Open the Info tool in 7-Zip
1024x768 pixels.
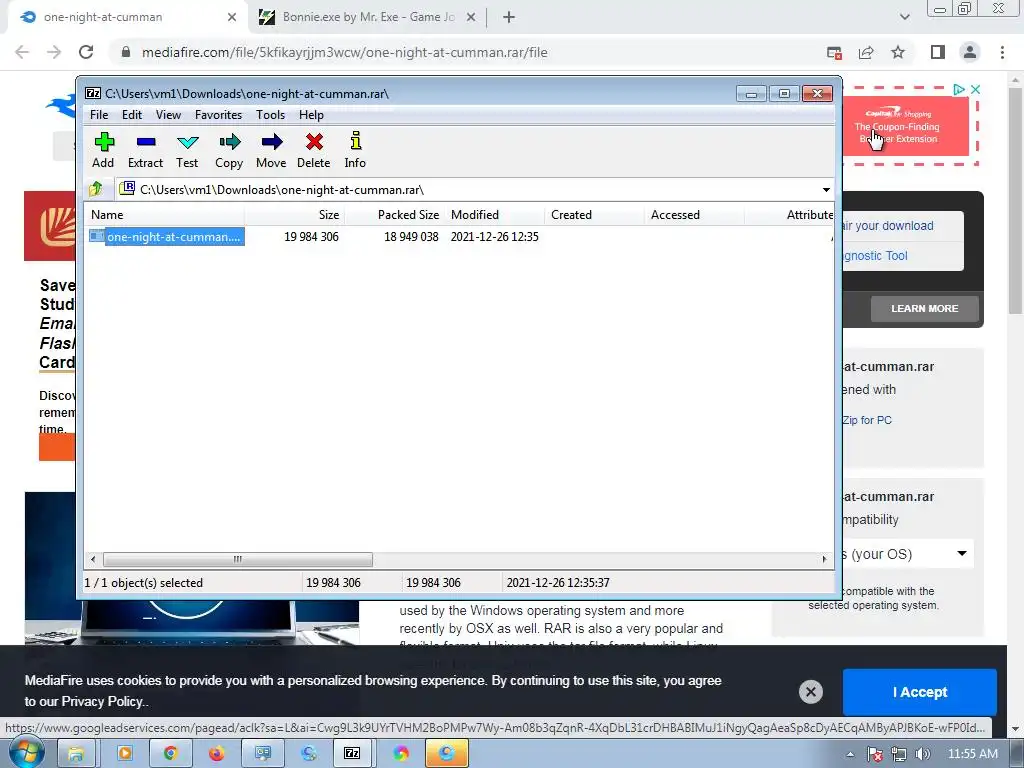pos(355,150)
